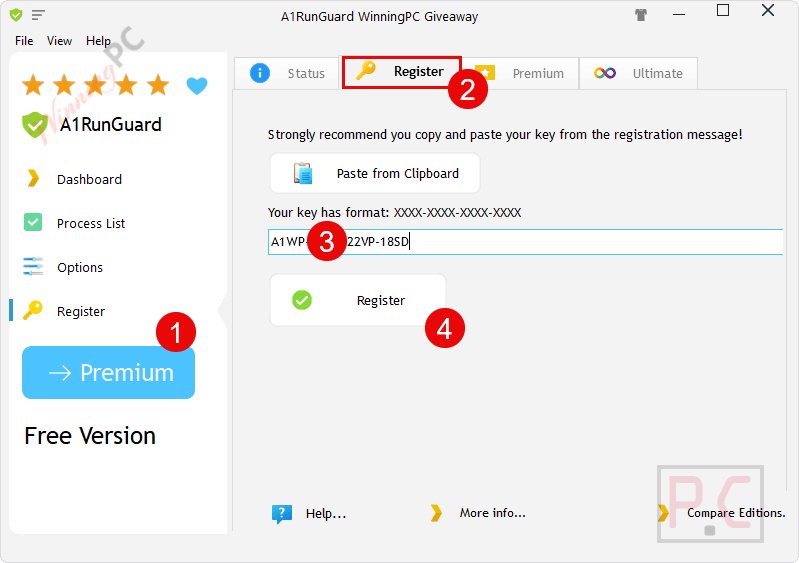Screen dimensions: 799x563
Task: Click the A1RunGuard shield icon in title bar
Action: 16,15
